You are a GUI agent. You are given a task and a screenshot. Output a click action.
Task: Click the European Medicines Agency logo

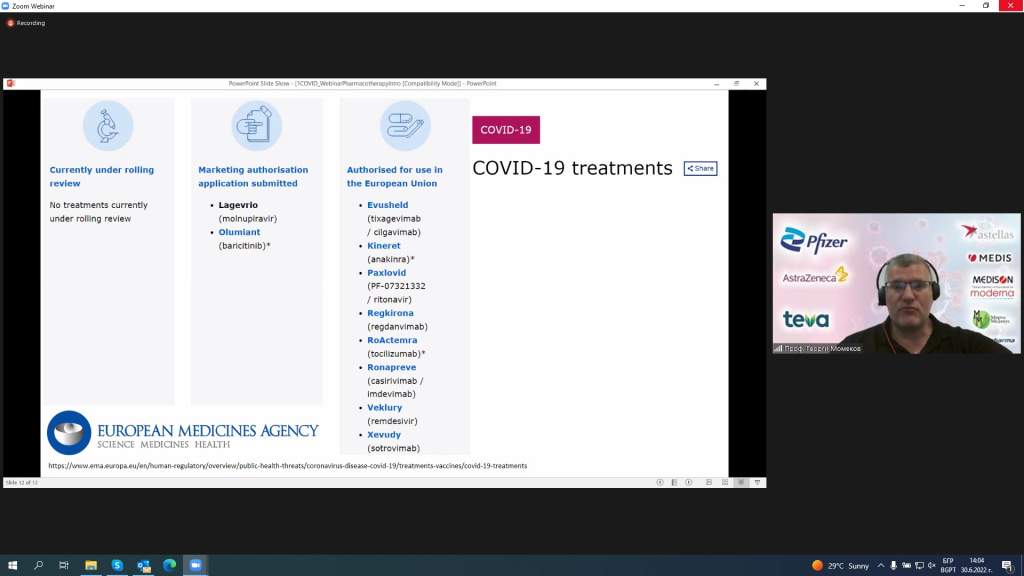click(183, 433)
